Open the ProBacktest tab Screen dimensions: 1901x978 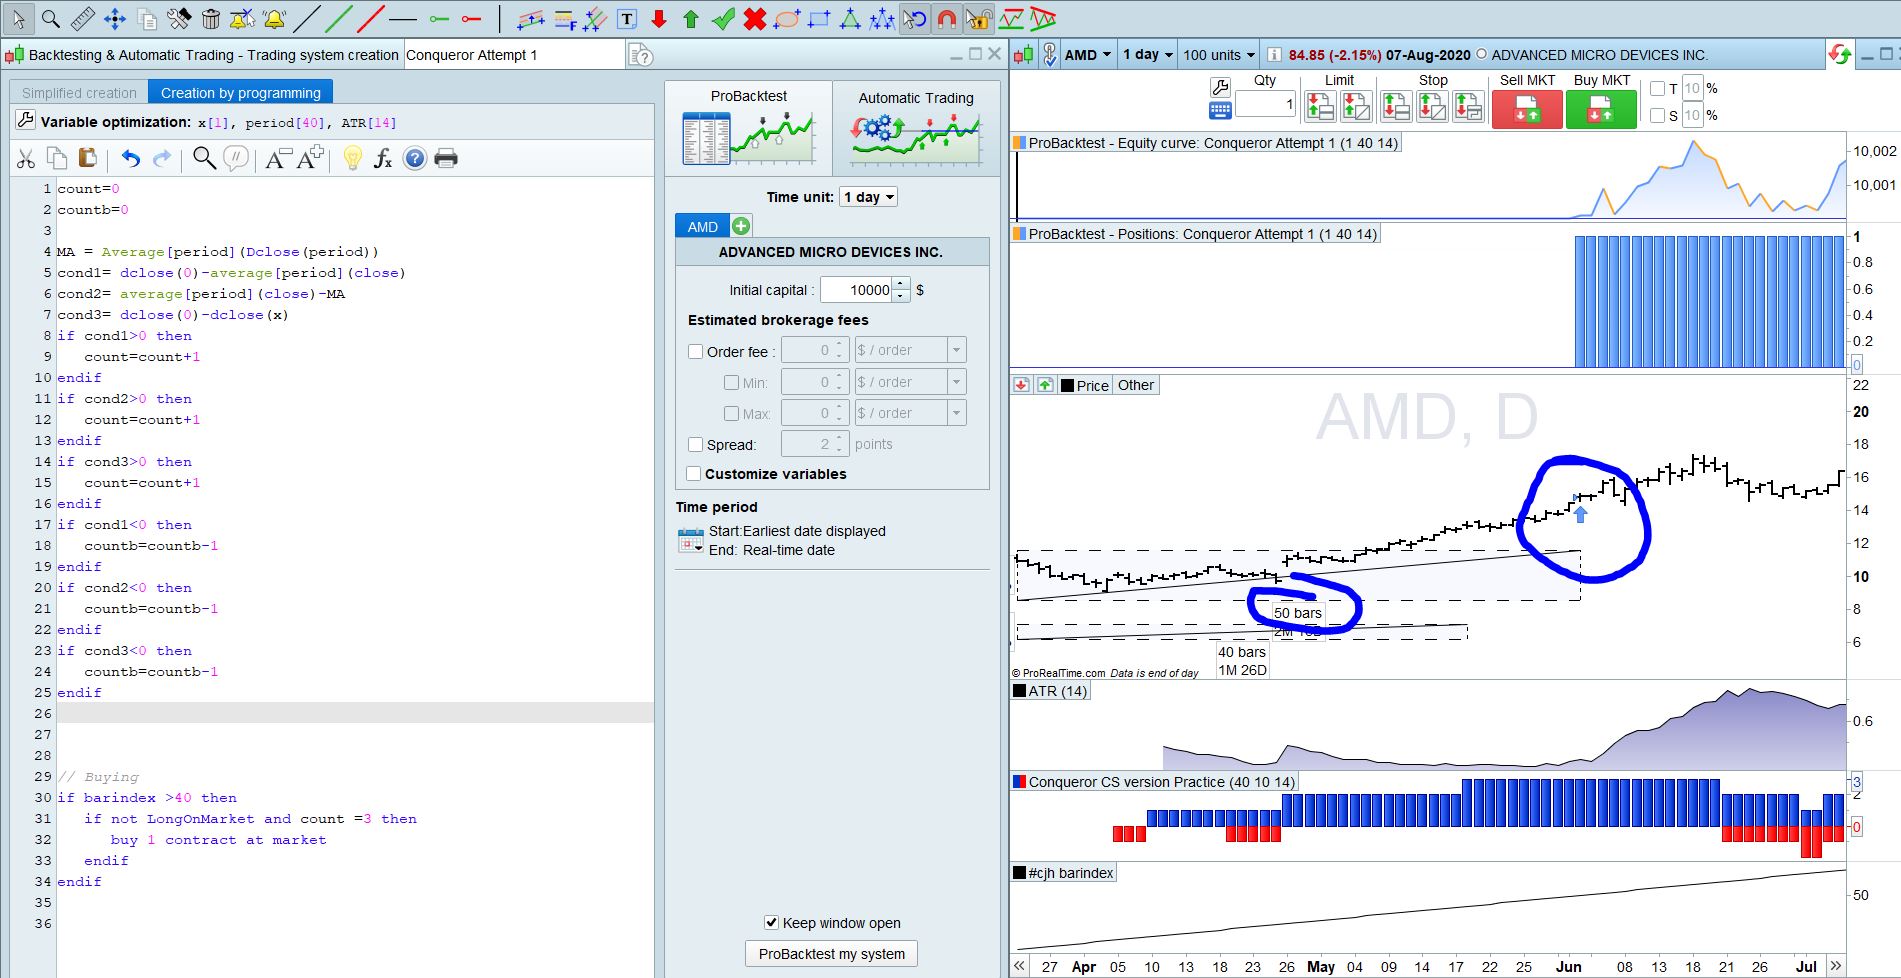pos(748,128)
